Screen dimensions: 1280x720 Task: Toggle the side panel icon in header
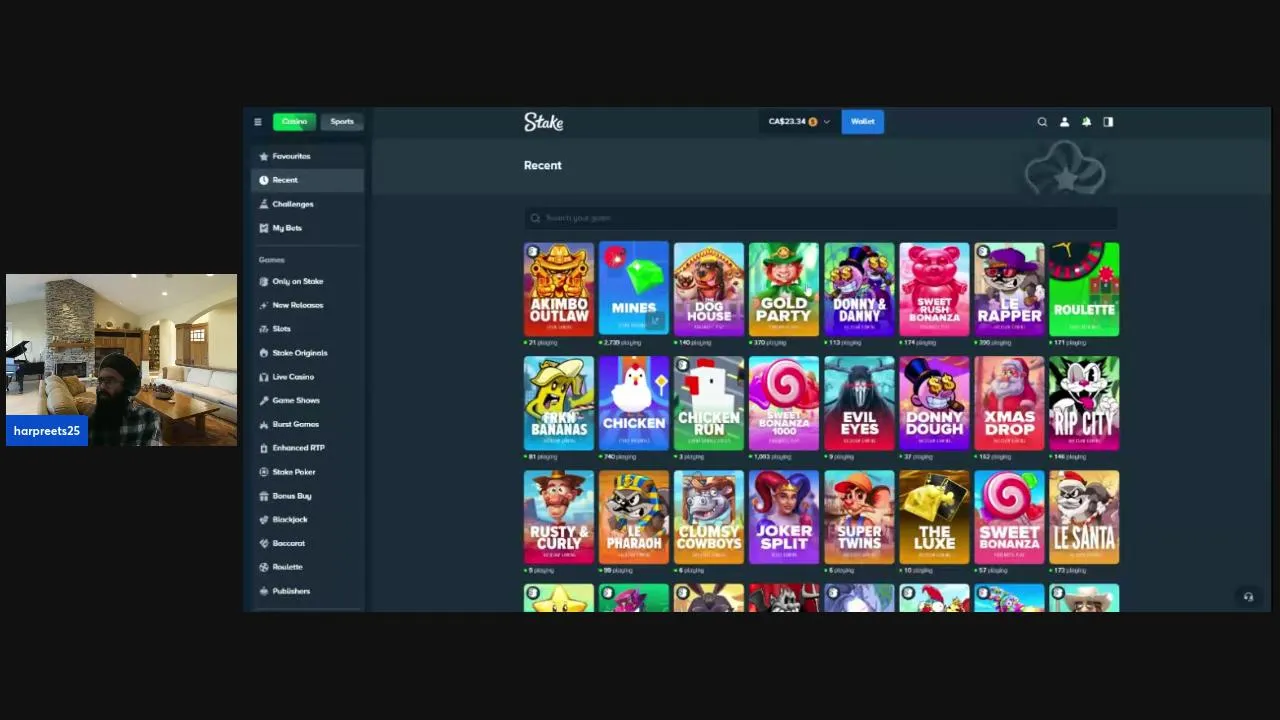point(1108,122)
